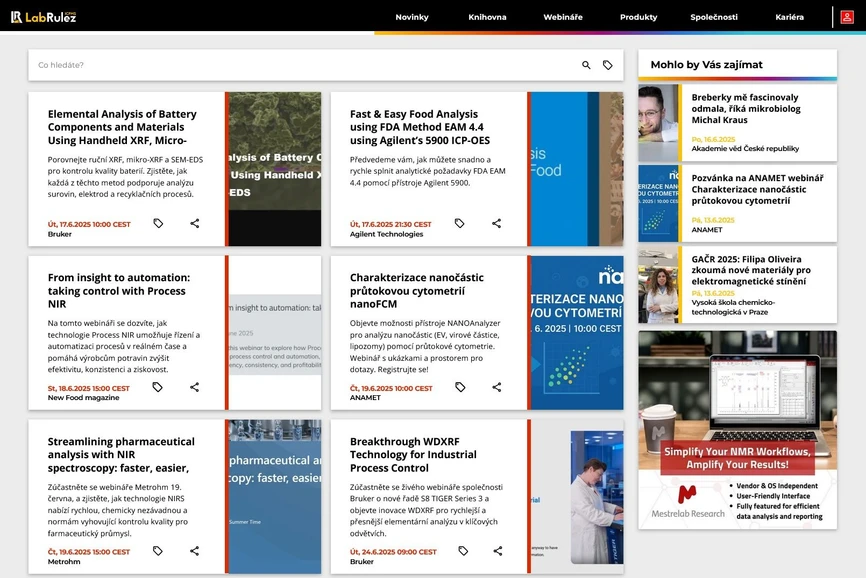This screenshot has width=866, height=578.
Task: Click date 'St, 18.6.2025 15:00 CEST'
Action: 88,388
